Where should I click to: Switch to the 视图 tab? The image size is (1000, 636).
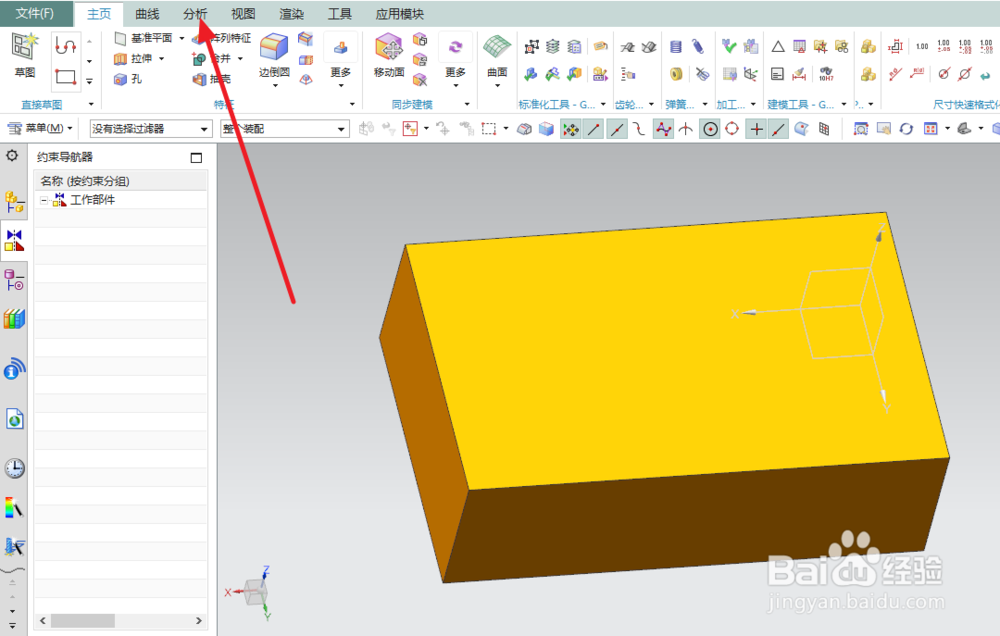243,14
